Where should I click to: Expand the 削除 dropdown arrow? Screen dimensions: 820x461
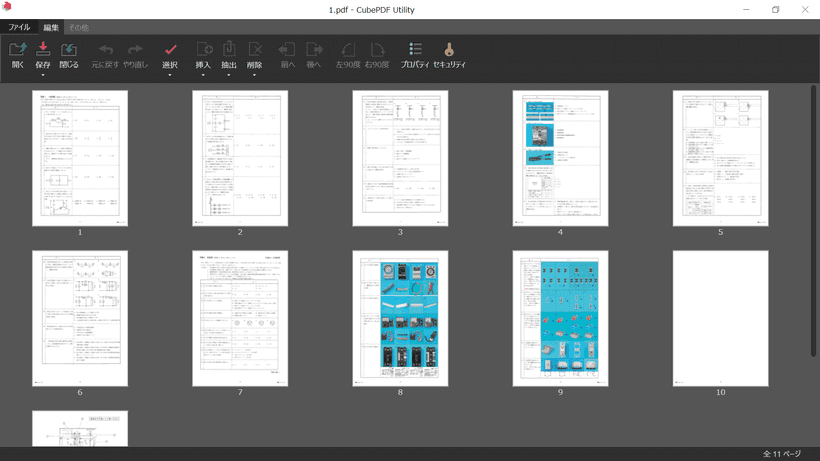click(x=255, y=75)
